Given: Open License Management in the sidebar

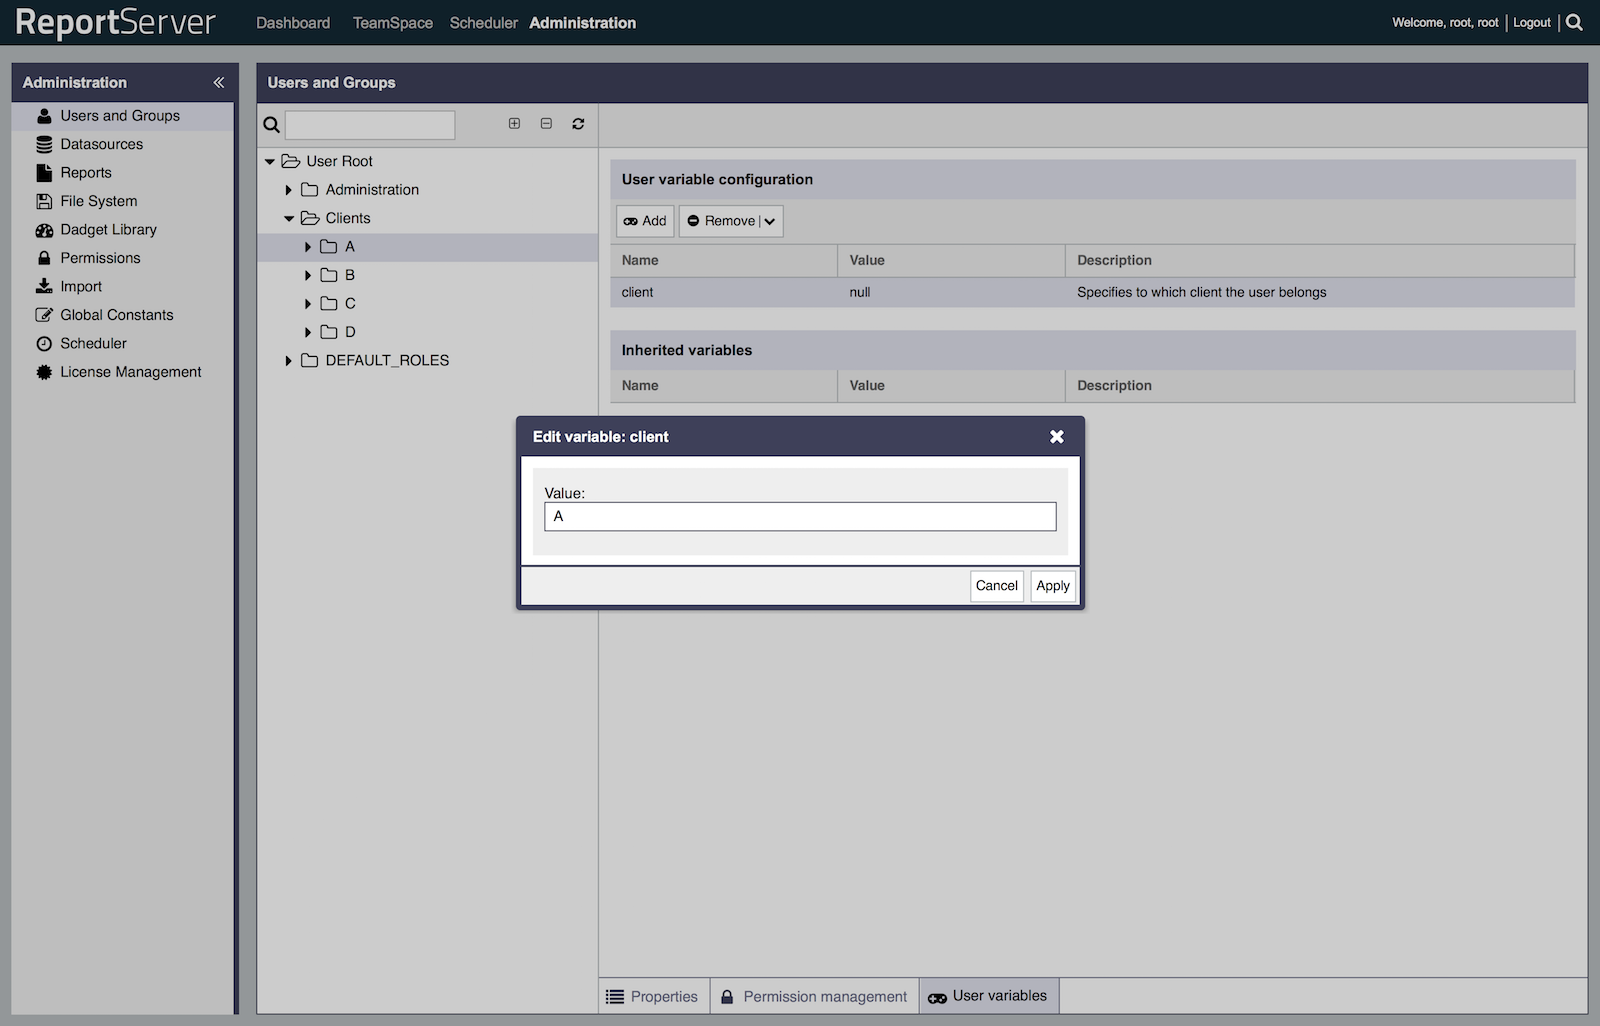Looking at the screenshot, I should (x=130, y=372).
